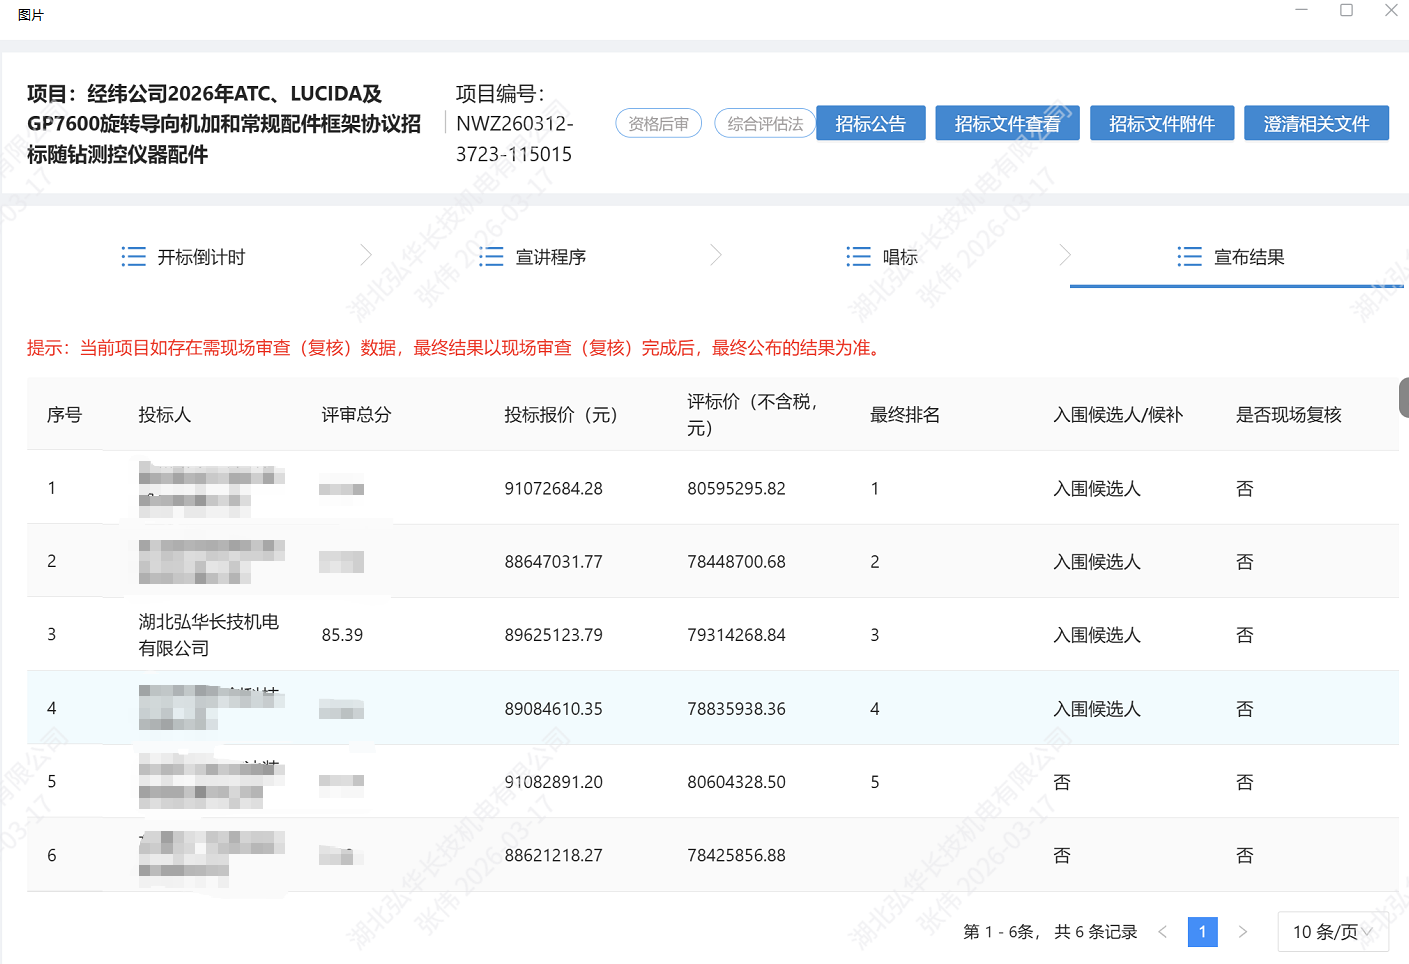The width and height of the screenshot is (1409, 964).
Task: Click the list icon beside 开标倒计时
Action: (133, 257)
